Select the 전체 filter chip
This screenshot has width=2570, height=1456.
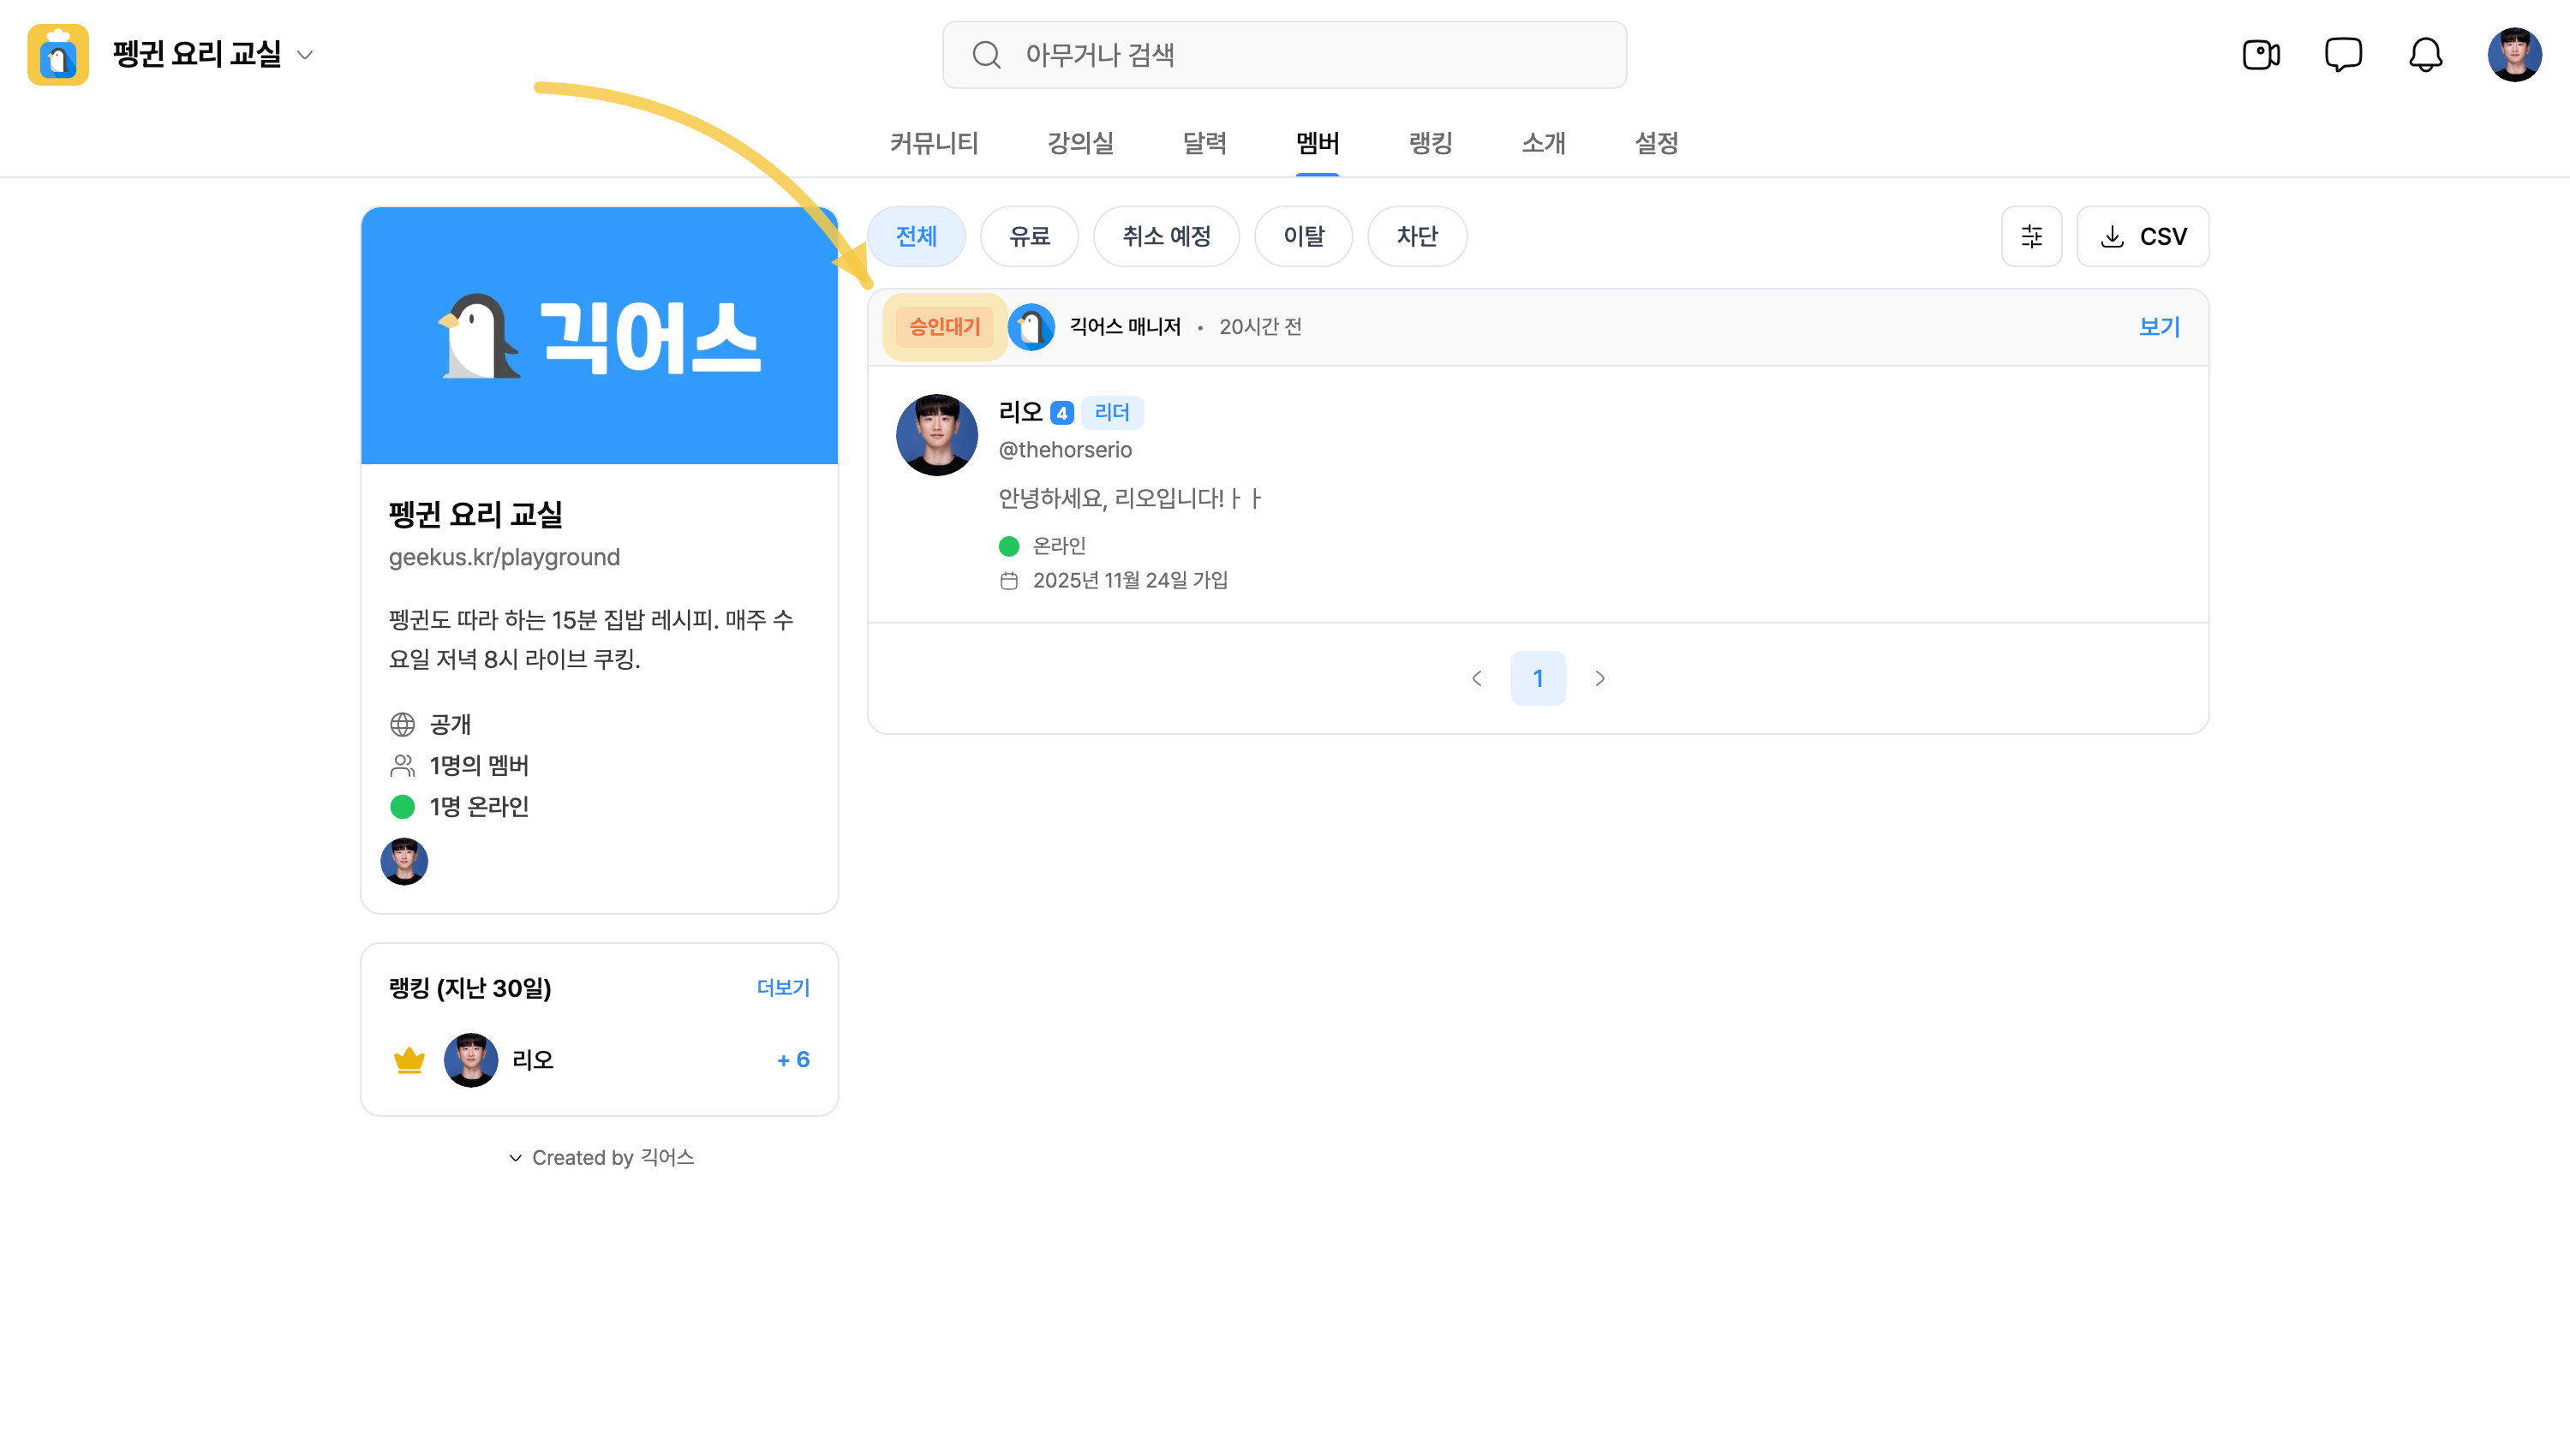tap(916, 237)
